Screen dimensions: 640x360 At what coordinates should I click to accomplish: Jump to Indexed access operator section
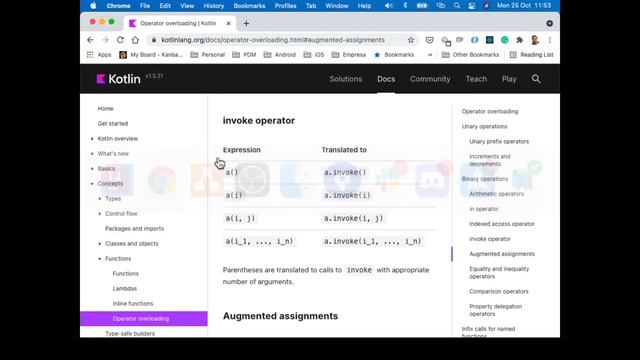coord(502,224)
